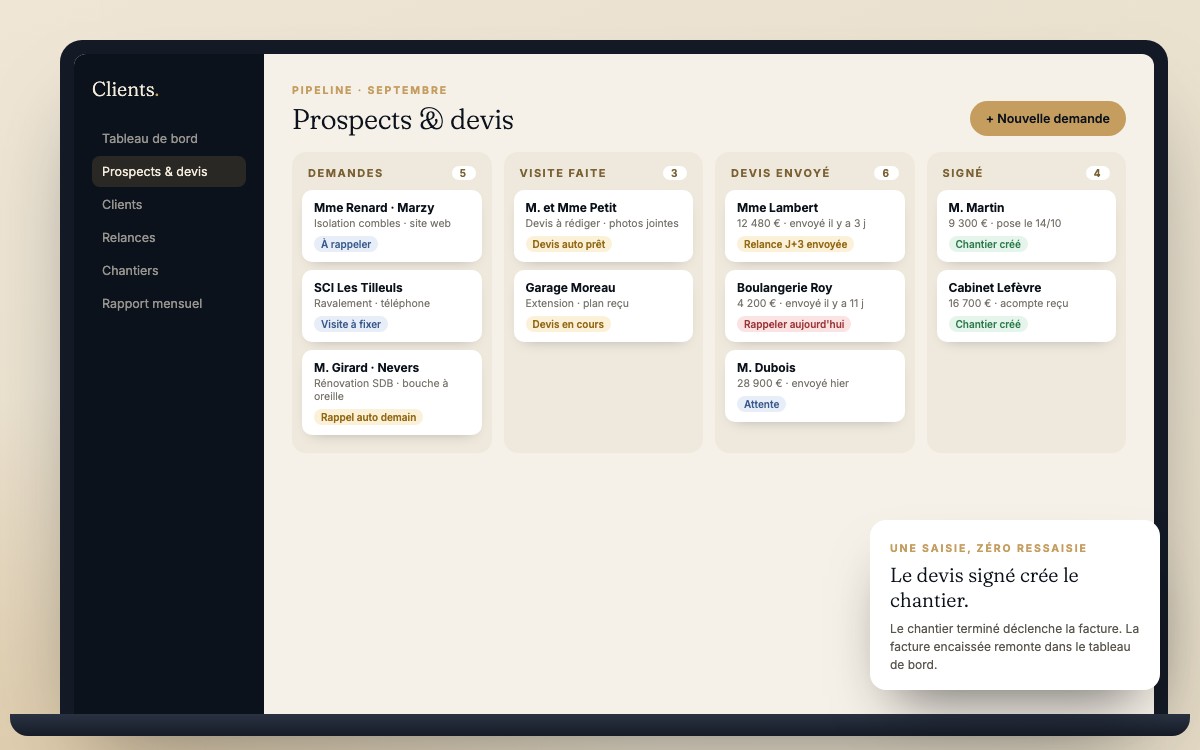
Task: Click the Devis envoyé count badge 6
Action: point(886,173)
